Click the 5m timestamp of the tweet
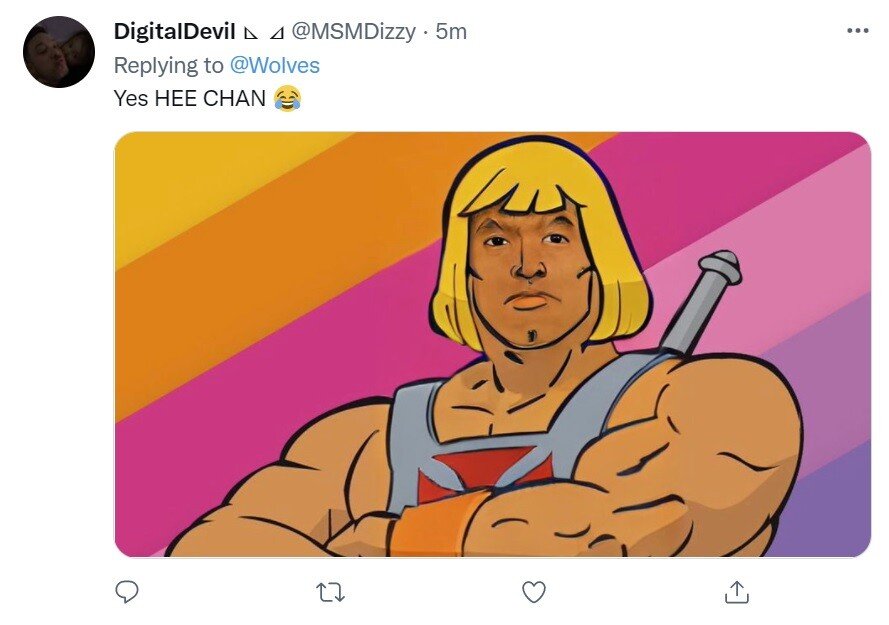The width and height of the screenshot is (889, 625). click(451, 32)
